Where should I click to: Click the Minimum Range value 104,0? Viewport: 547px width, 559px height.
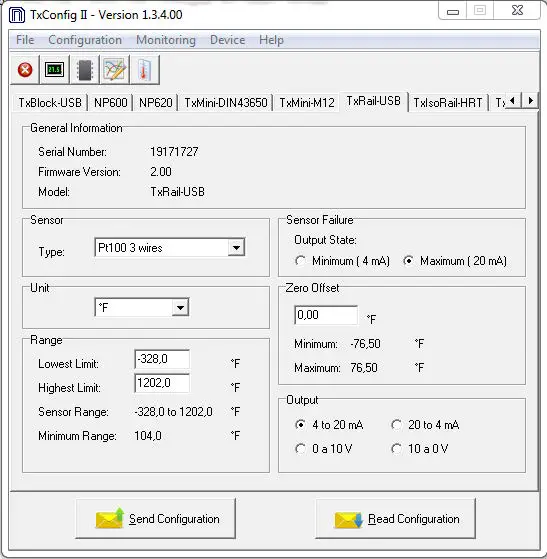coord(148,436)
